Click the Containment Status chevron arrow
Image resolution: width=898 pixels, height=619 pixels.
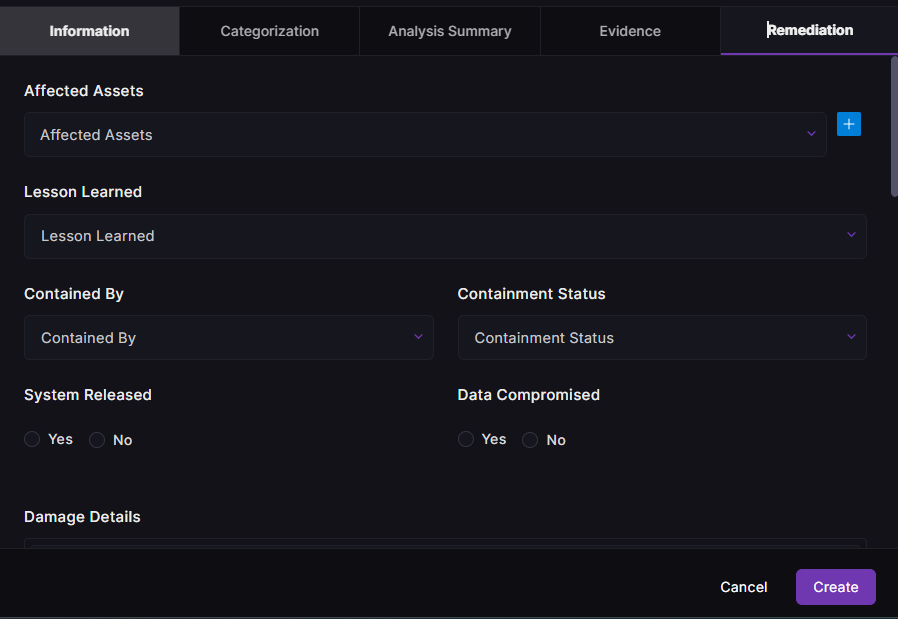pos(851,337)
